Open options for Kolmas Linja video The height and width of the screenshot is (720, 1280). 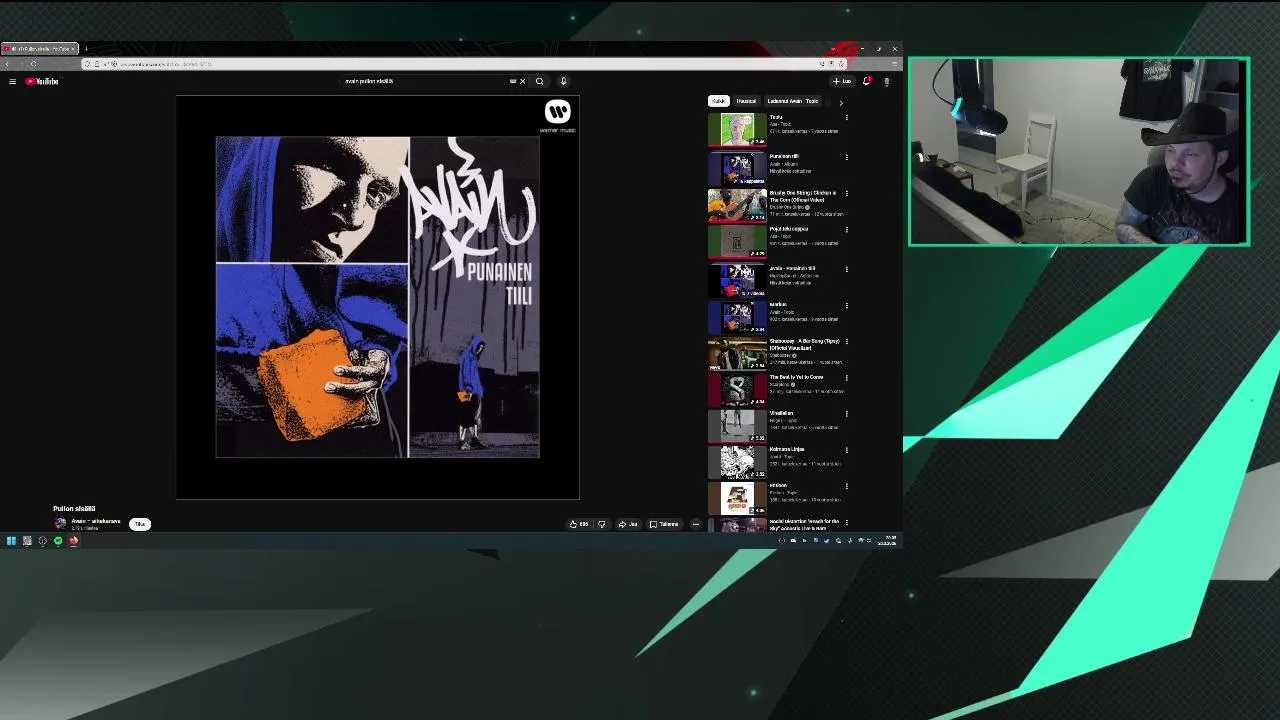[846, 449]
